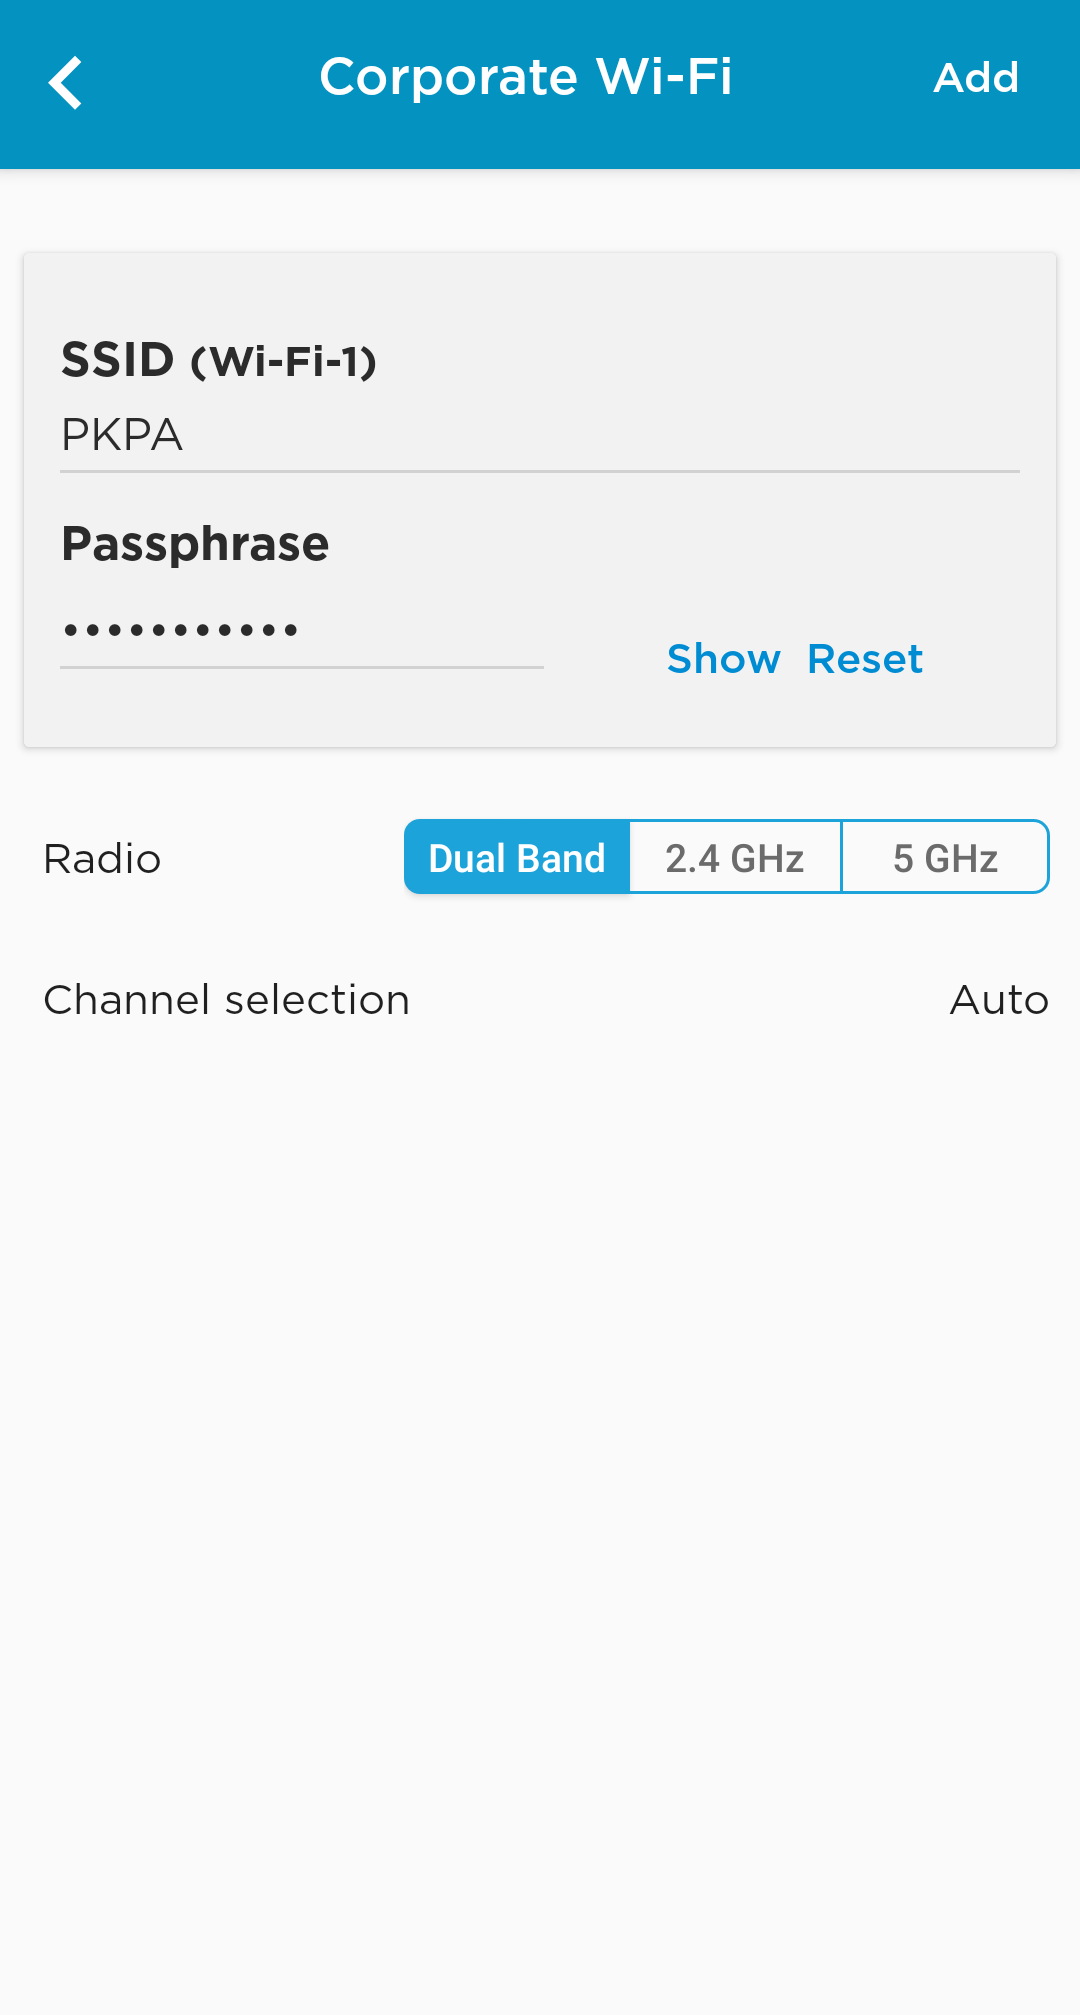
Task: Tap the Radio row label
Action: [x=102, y=859]
